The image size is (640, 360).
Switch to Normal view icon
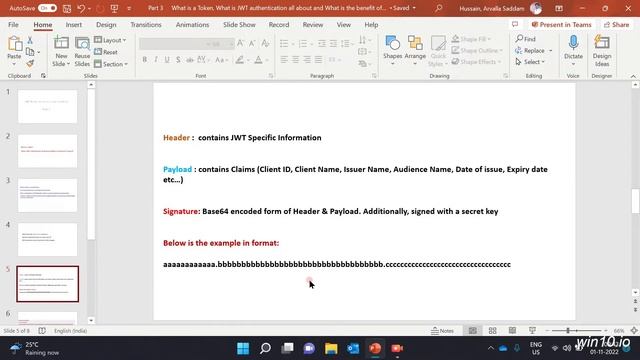point(473,331)
